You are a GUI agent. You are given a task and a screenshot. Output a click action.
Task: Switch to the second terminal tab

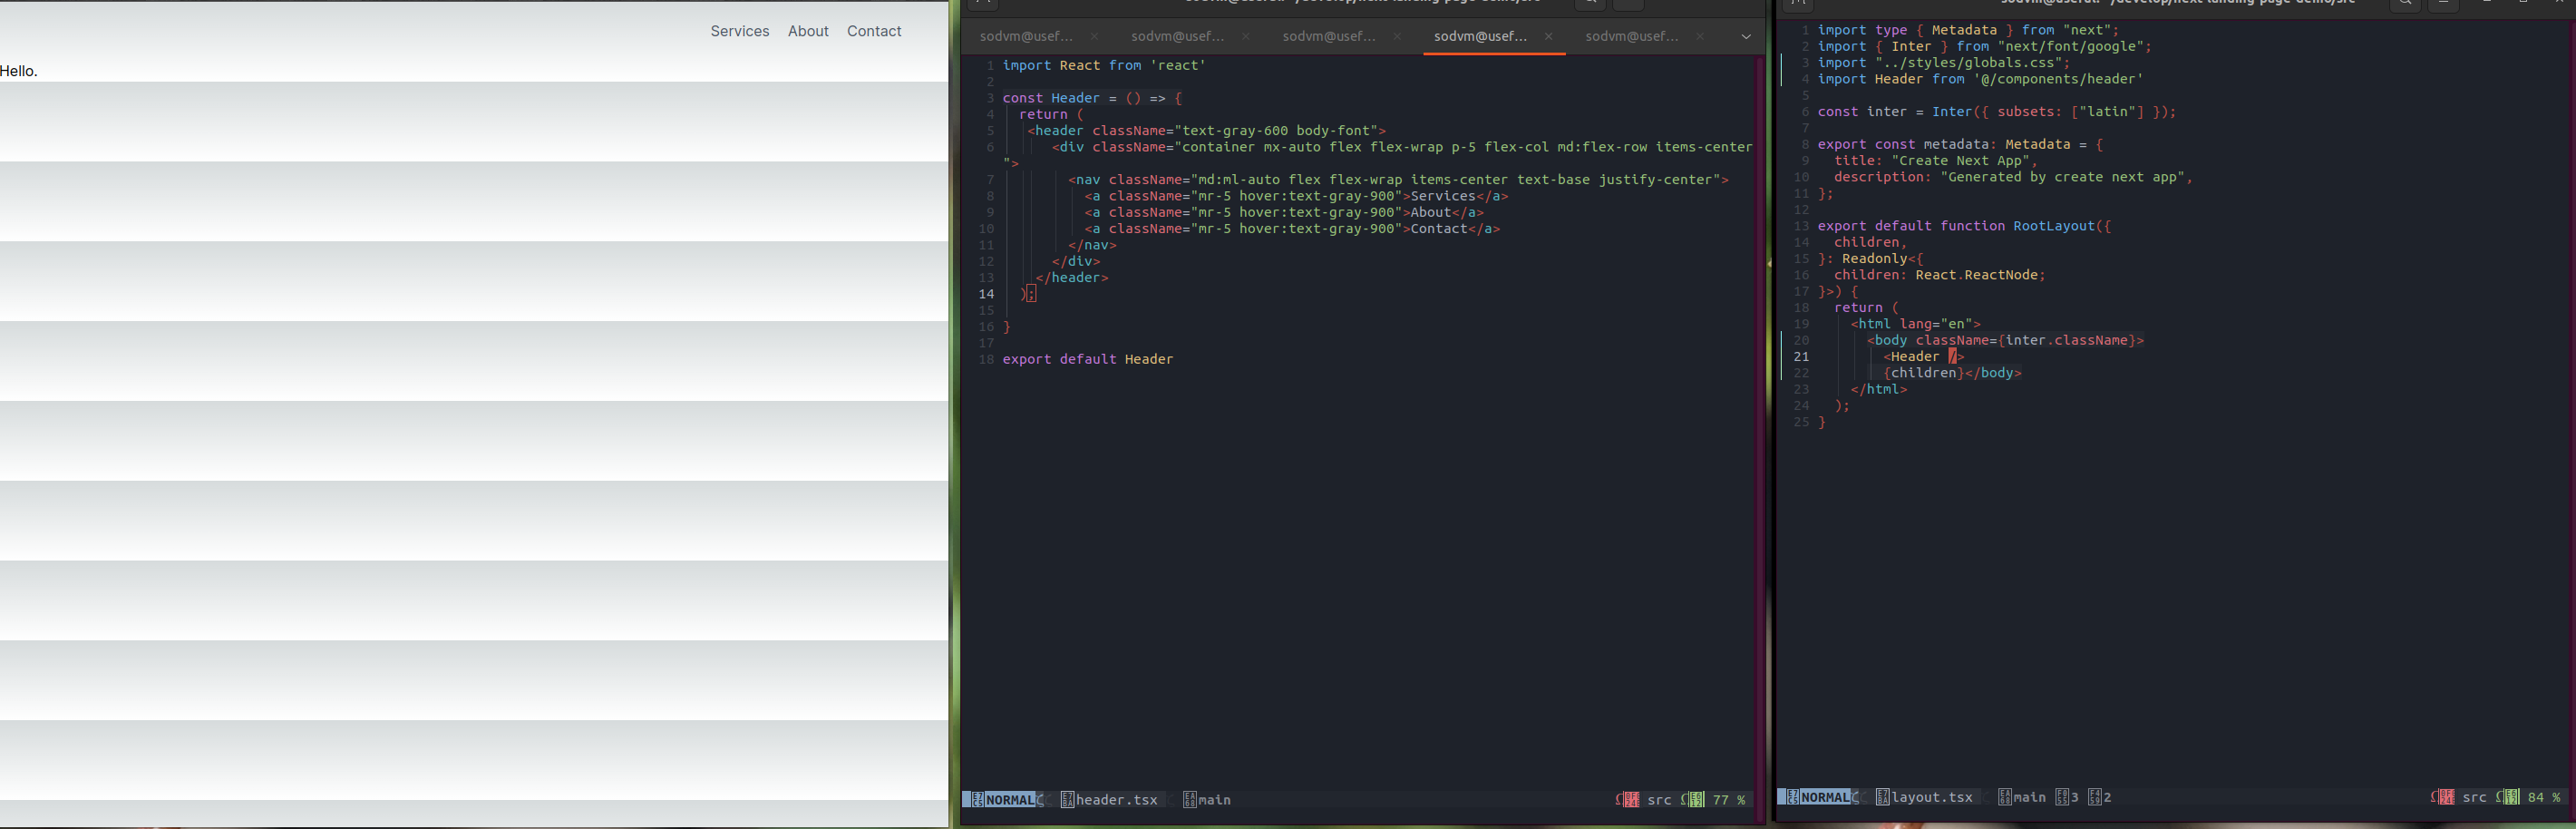pyautogui.click(x=1177, y=36)
